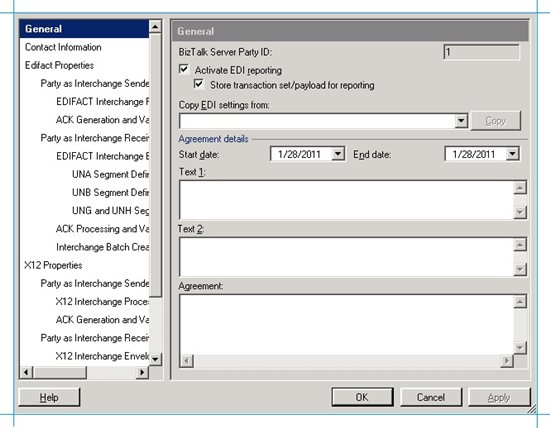The image size is (550, 428).
Task: Click Text 1 scroll down arrow
Action: coord(520,212)
